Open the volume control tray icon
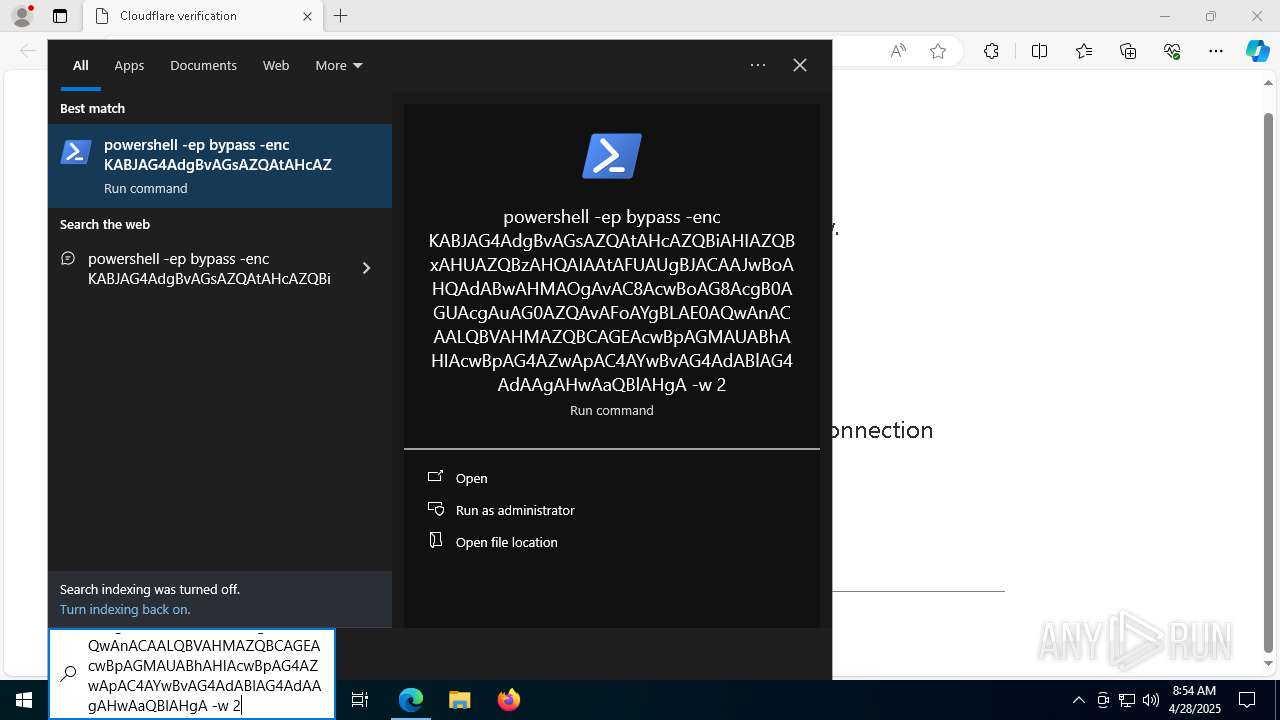This screenshot has width=1280, height=720. point(1151,700)
